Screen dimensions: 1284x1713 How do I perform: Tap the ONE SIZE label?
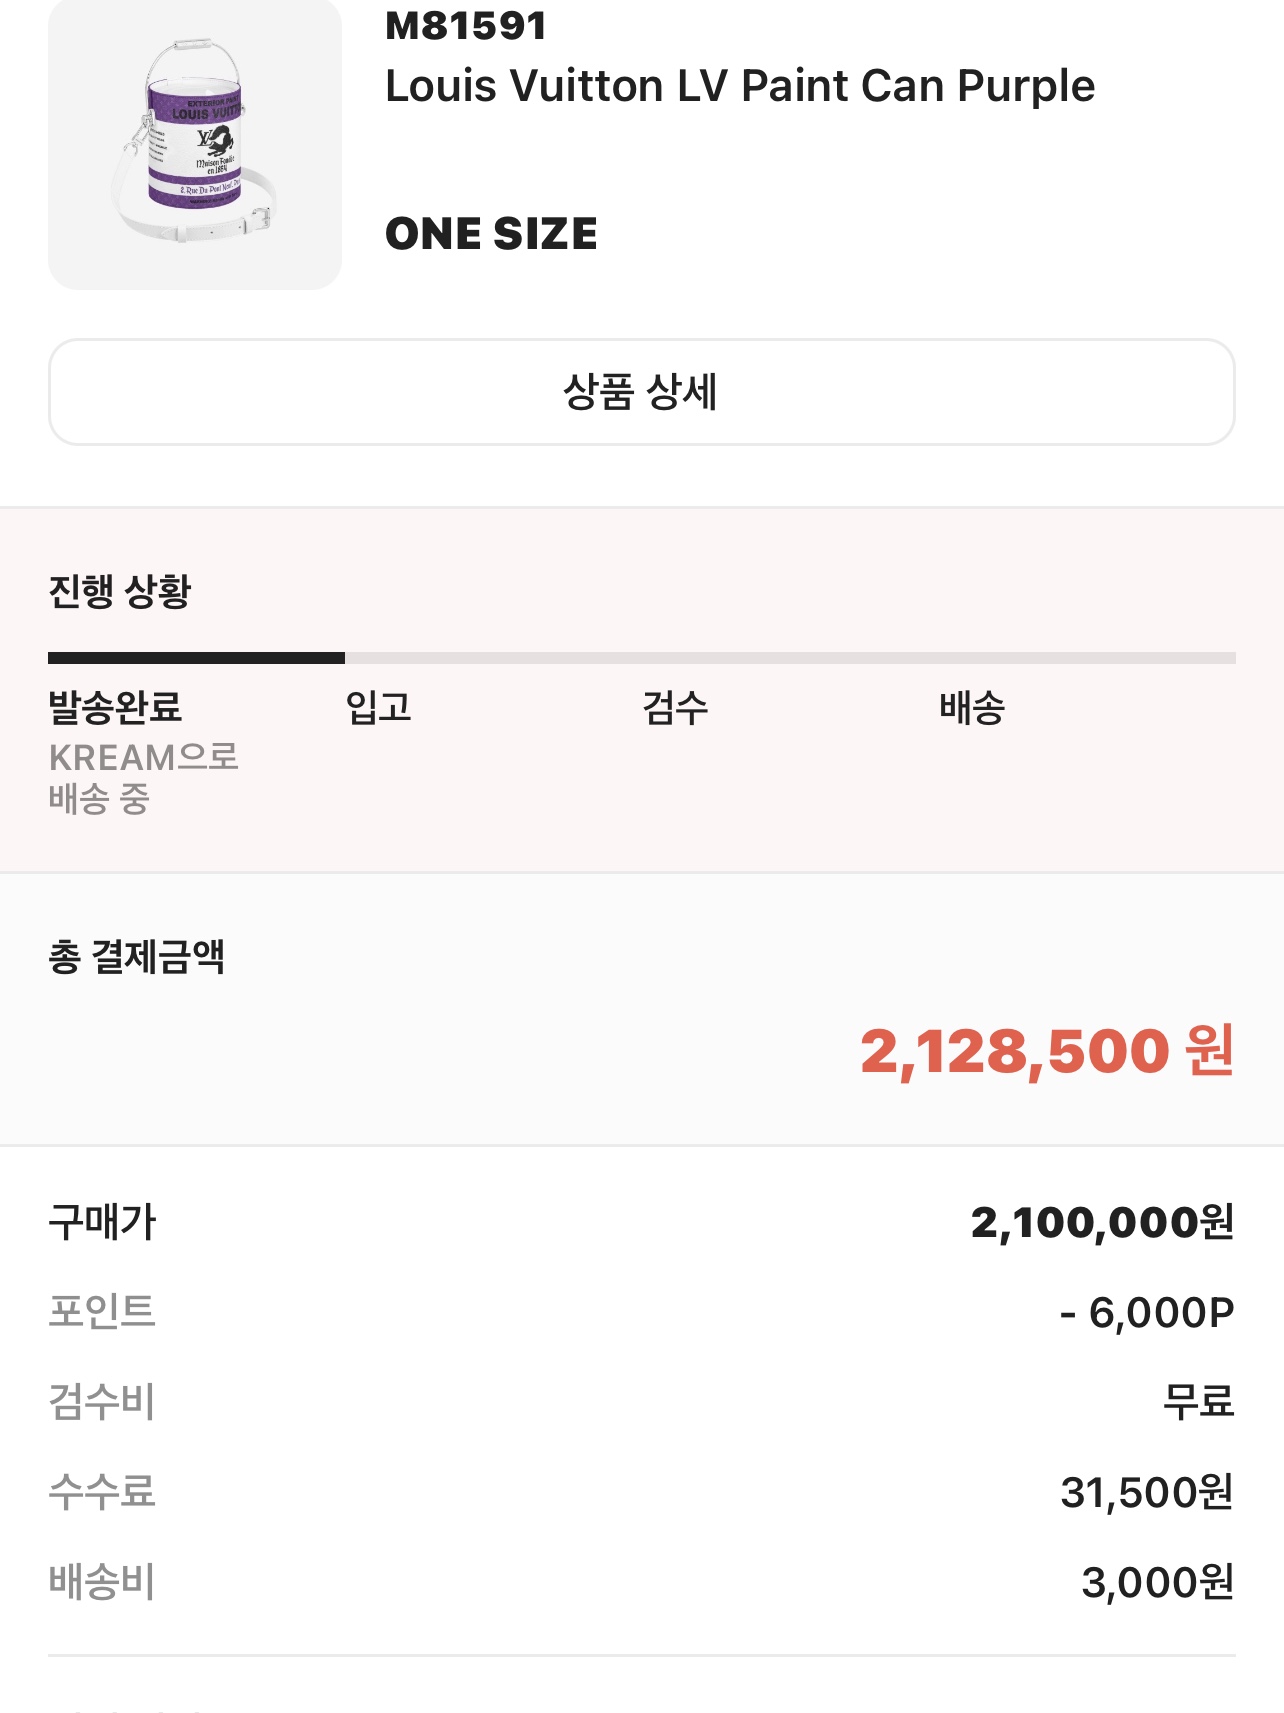point(491,234)
